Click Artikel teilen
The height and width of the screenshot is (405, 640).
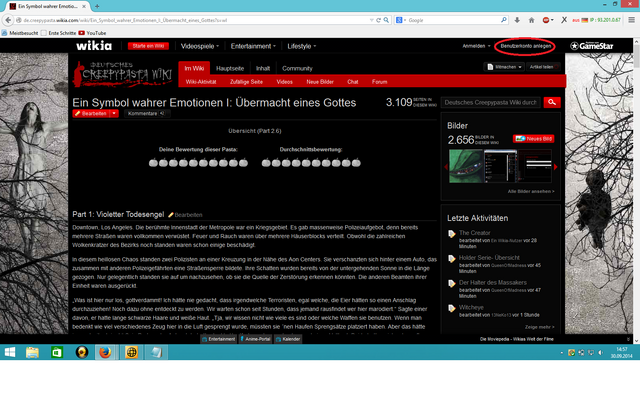pyautogui.click(x=544, y=67)
